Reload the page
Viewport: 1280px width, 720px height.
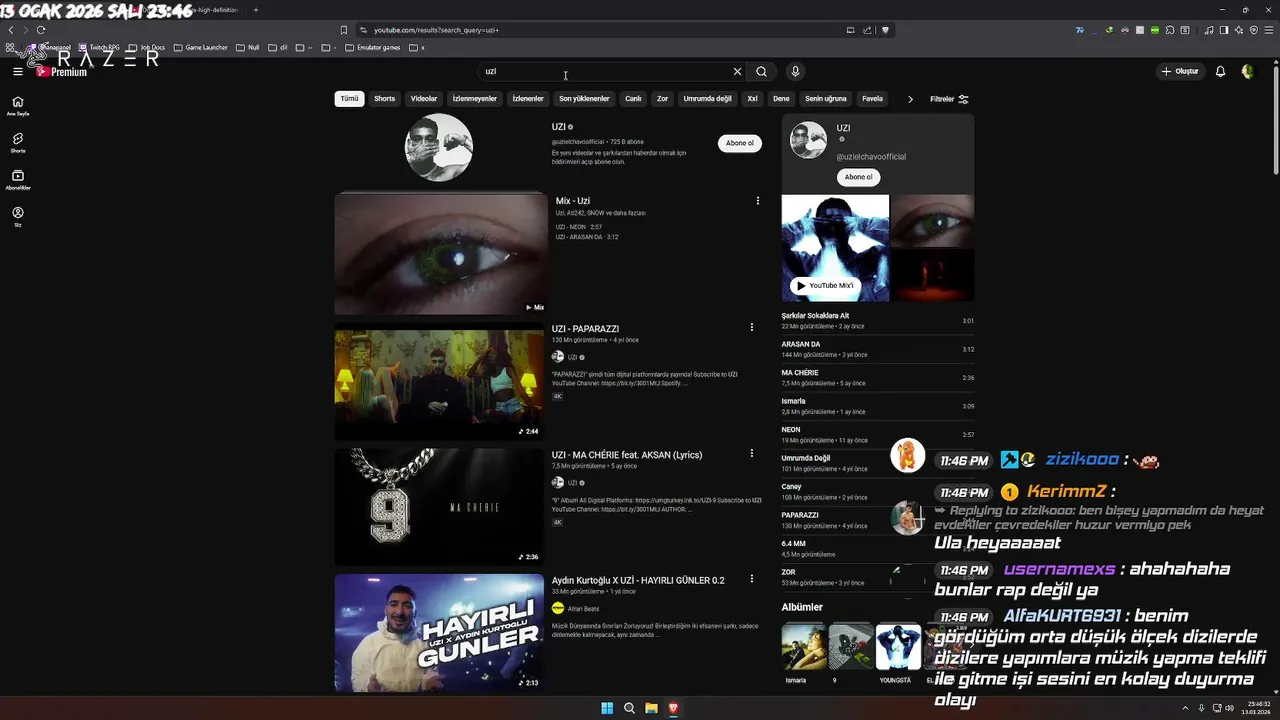point(40,30)
